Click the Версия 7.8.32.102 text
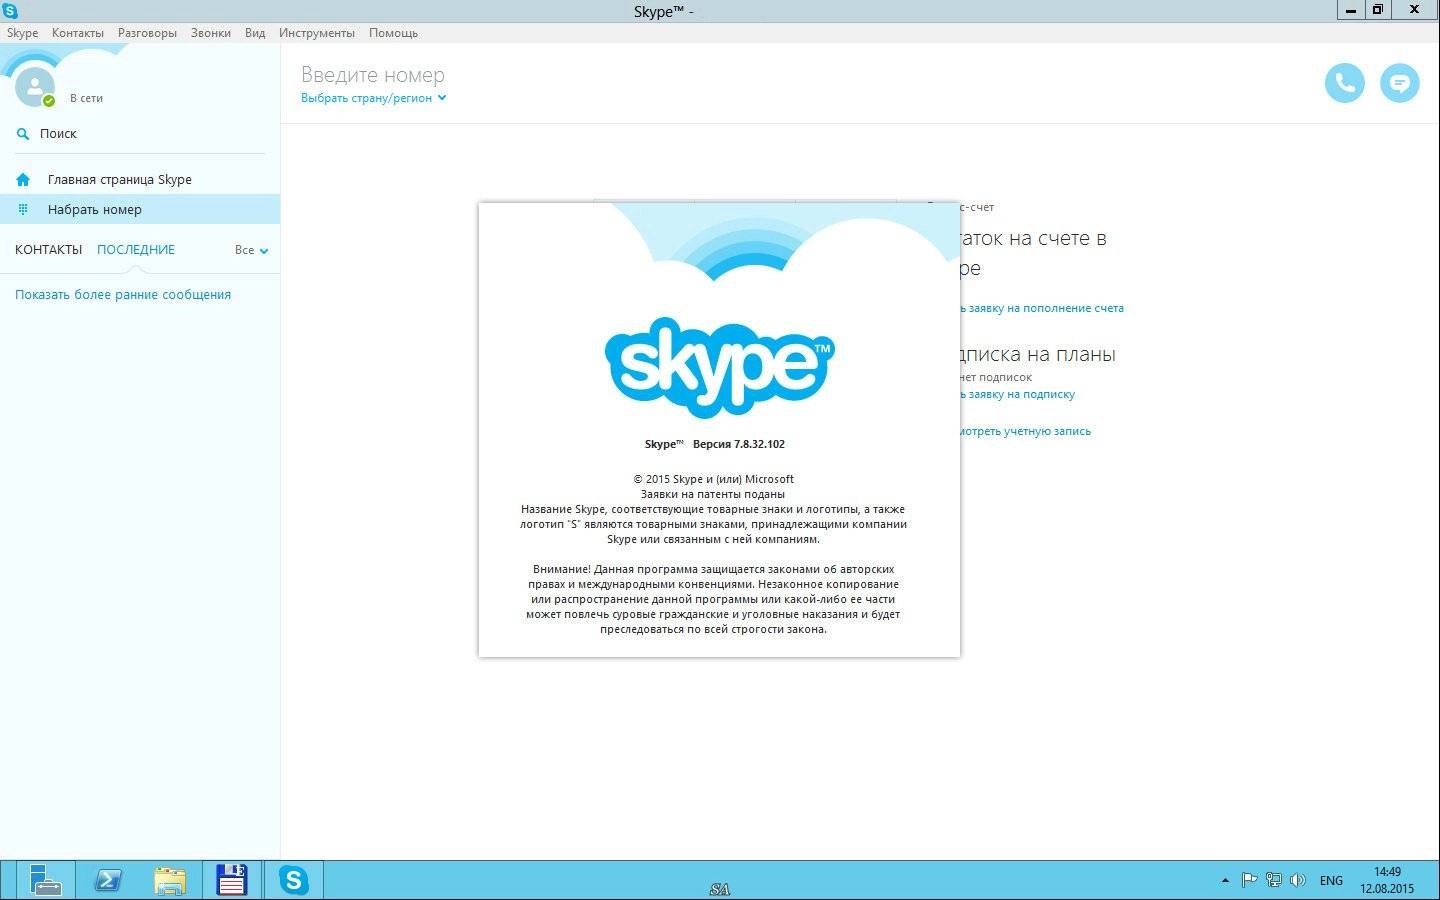 coord(739,444)
